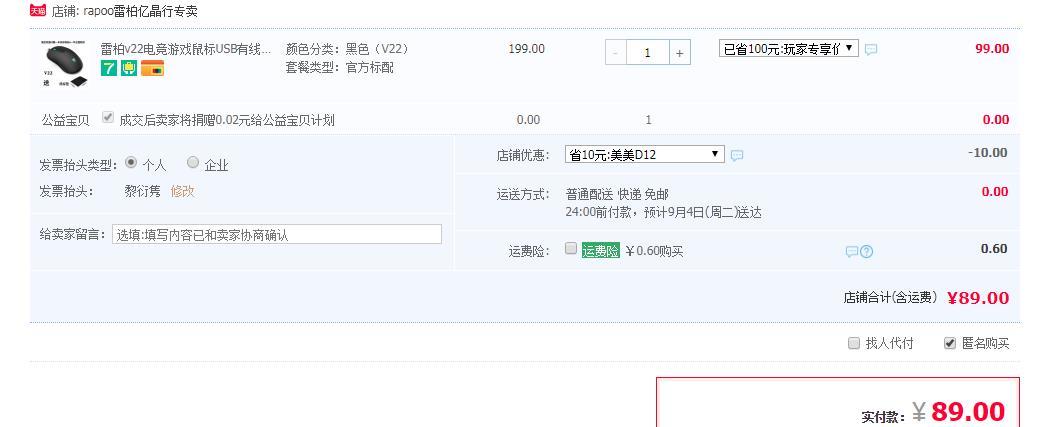The width and height of the screenshot is (1059, 427).
Task: Click the comment bubble icon in the 运费险 row
Action: pyautogui.click(x=852, y=252)
